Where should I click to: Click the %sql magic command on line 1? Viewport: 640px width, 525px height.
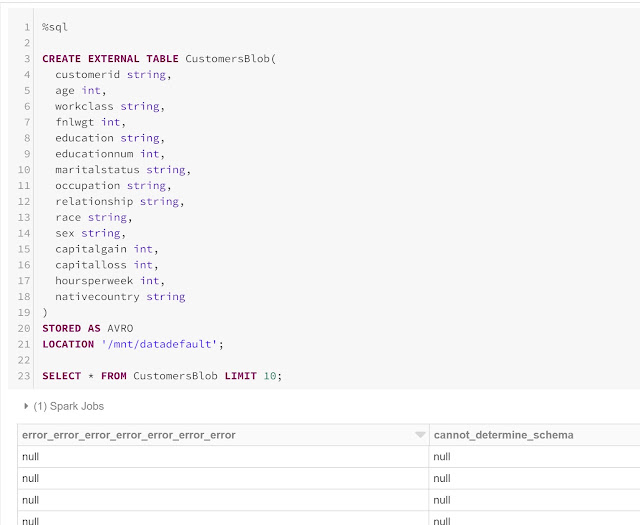55,27
